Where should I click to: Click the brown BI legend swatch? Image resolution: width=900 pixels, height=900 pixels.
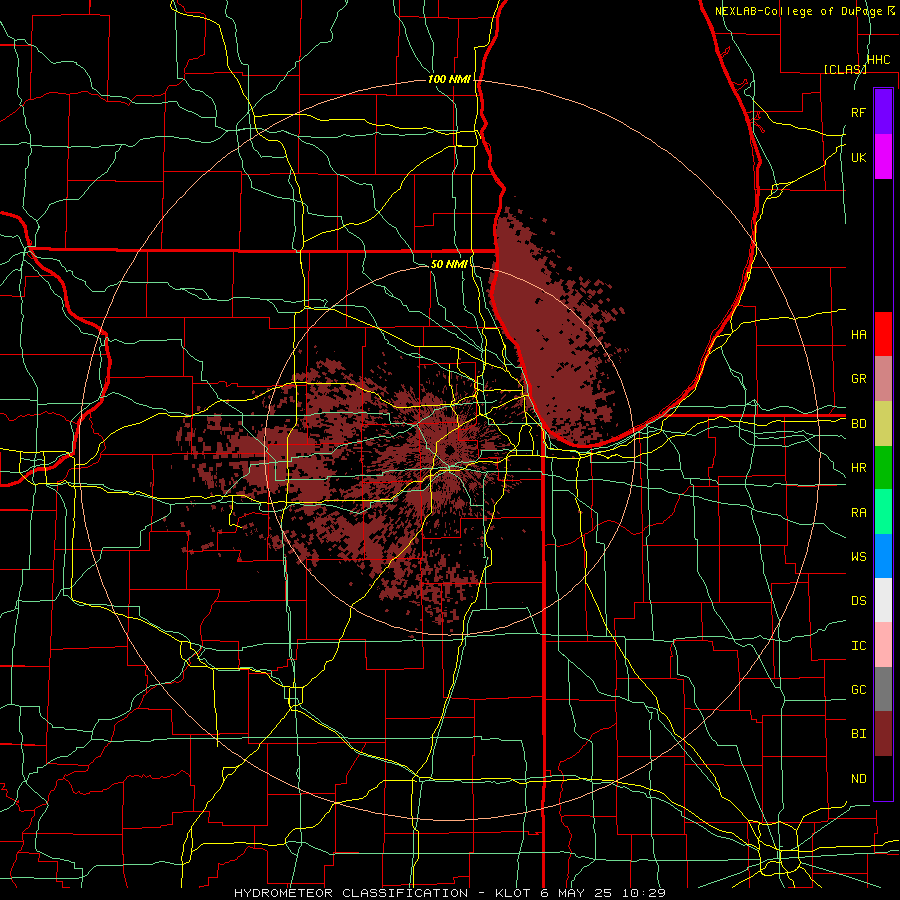tap(883, 734)
